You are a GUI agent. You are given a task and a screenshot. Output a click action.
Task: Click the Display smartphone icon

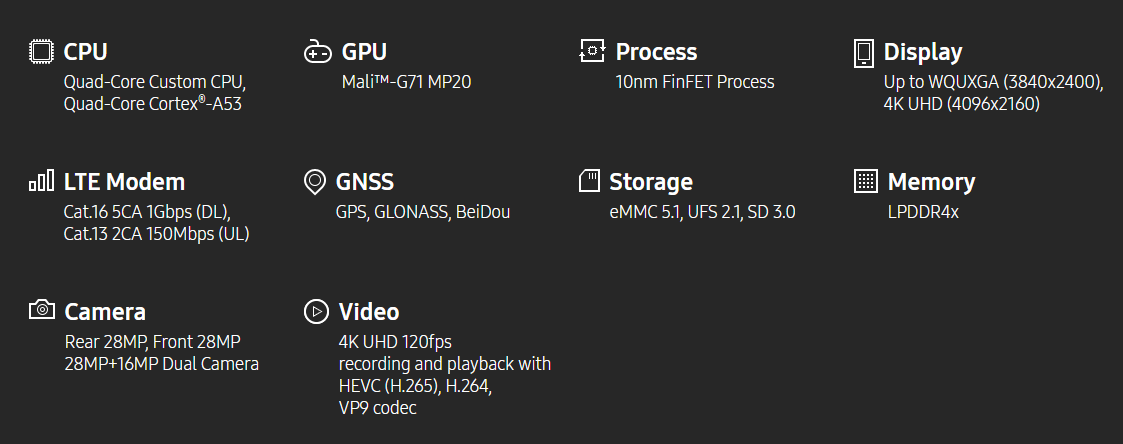(863, 52)
